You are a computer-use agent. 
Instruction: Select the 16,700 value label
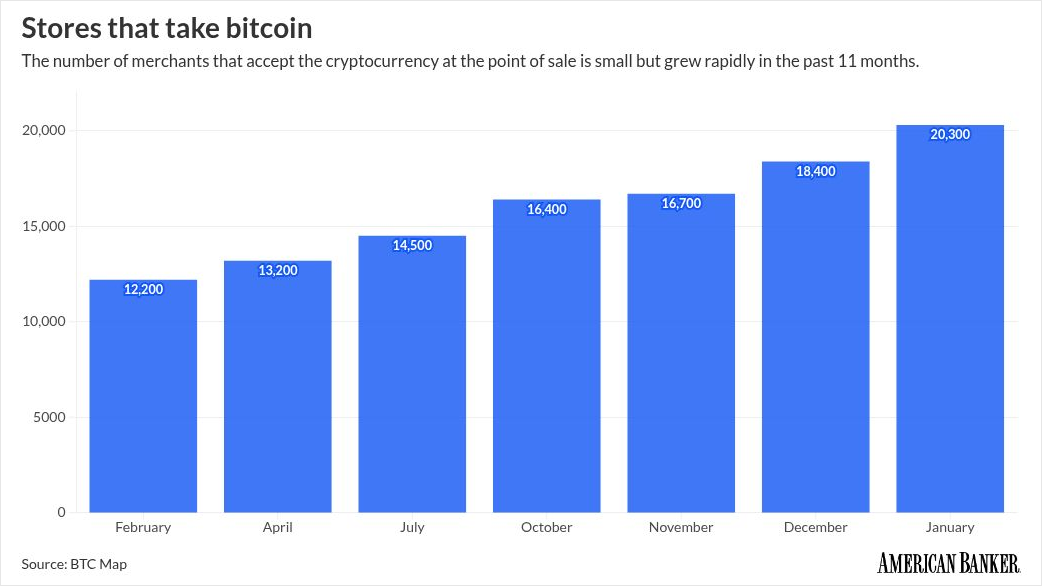[681, 204]
